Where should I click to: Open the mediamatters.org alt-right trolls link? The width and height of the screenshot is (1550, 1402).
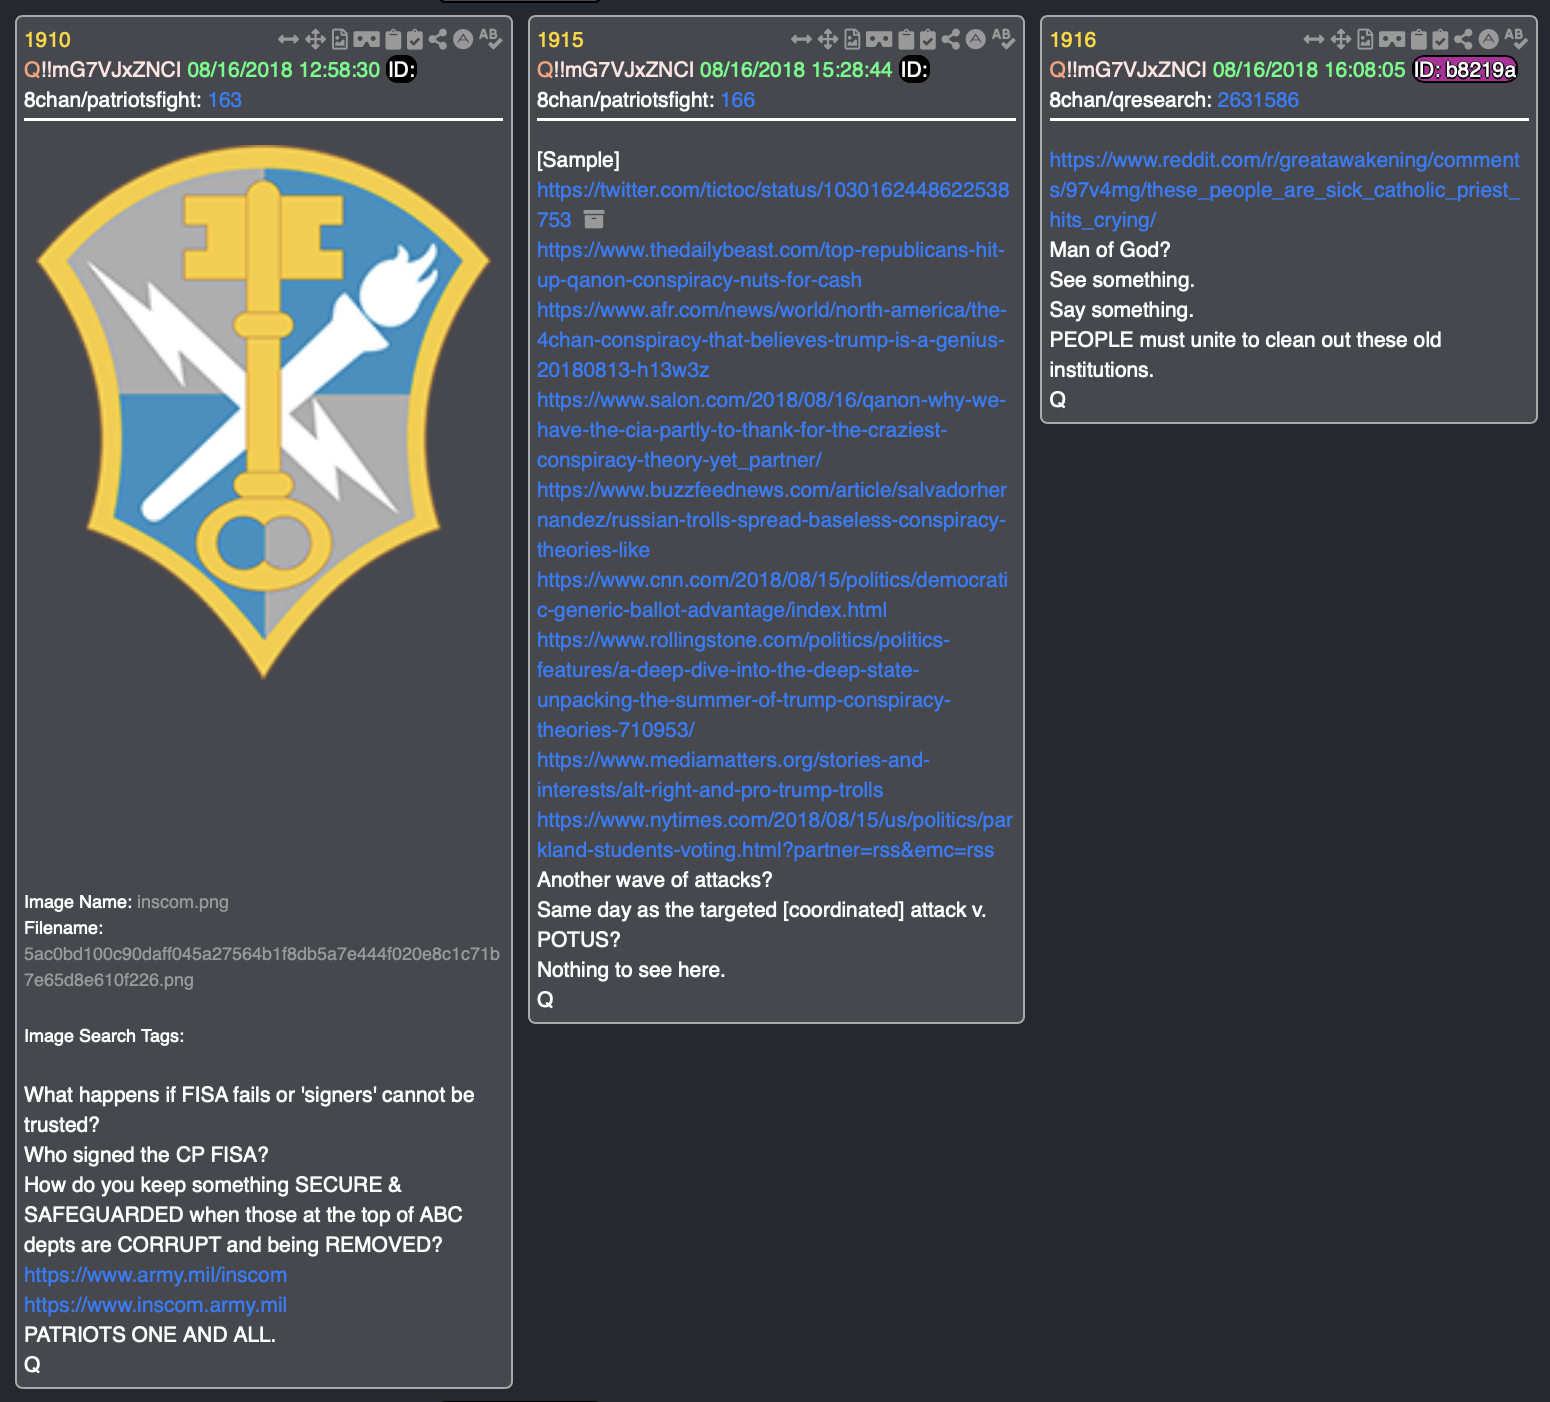(733, 775)
